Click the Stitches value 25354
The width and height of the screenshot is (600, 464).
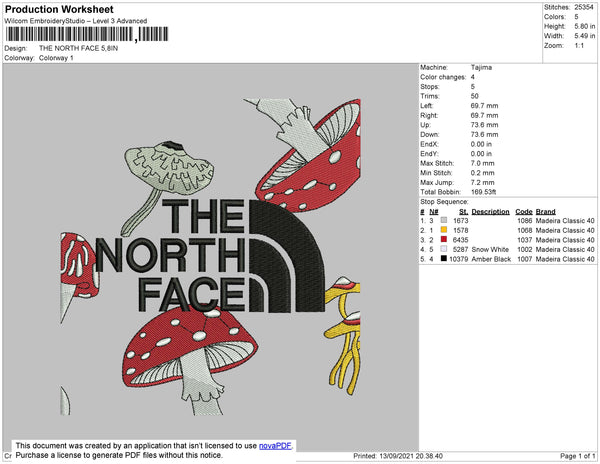tap(584, 7)
